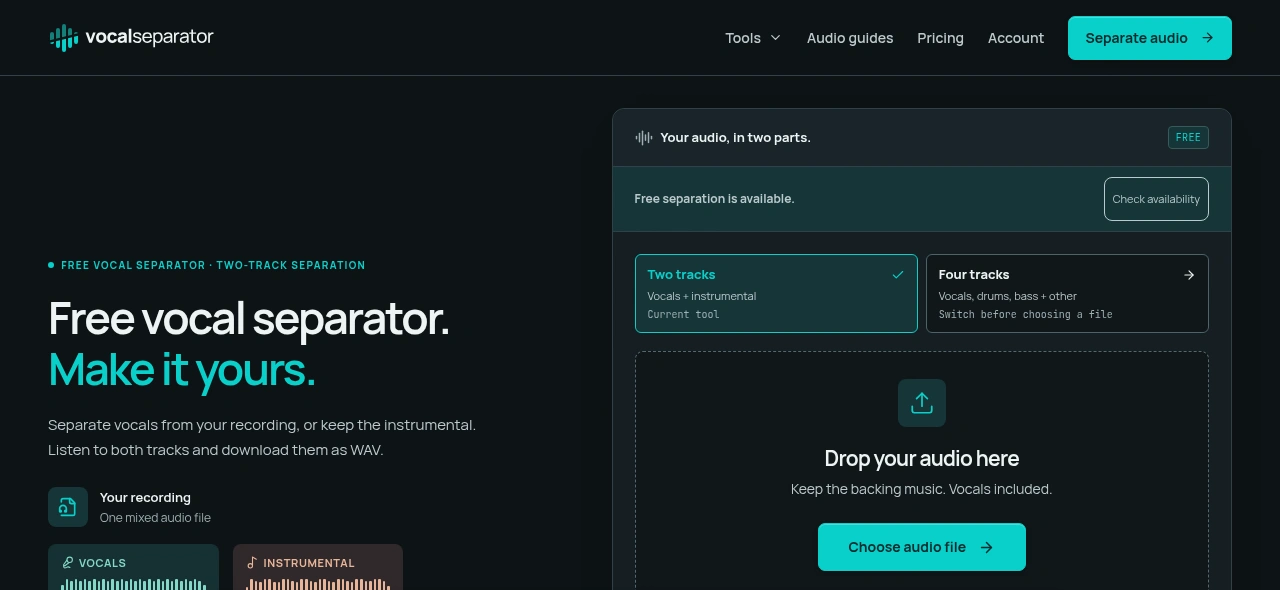Screen dimensions: 1280x590
Task: Click arrow icon in Separate audio button
Action: pyautogui.click(x=1208, y=38)
